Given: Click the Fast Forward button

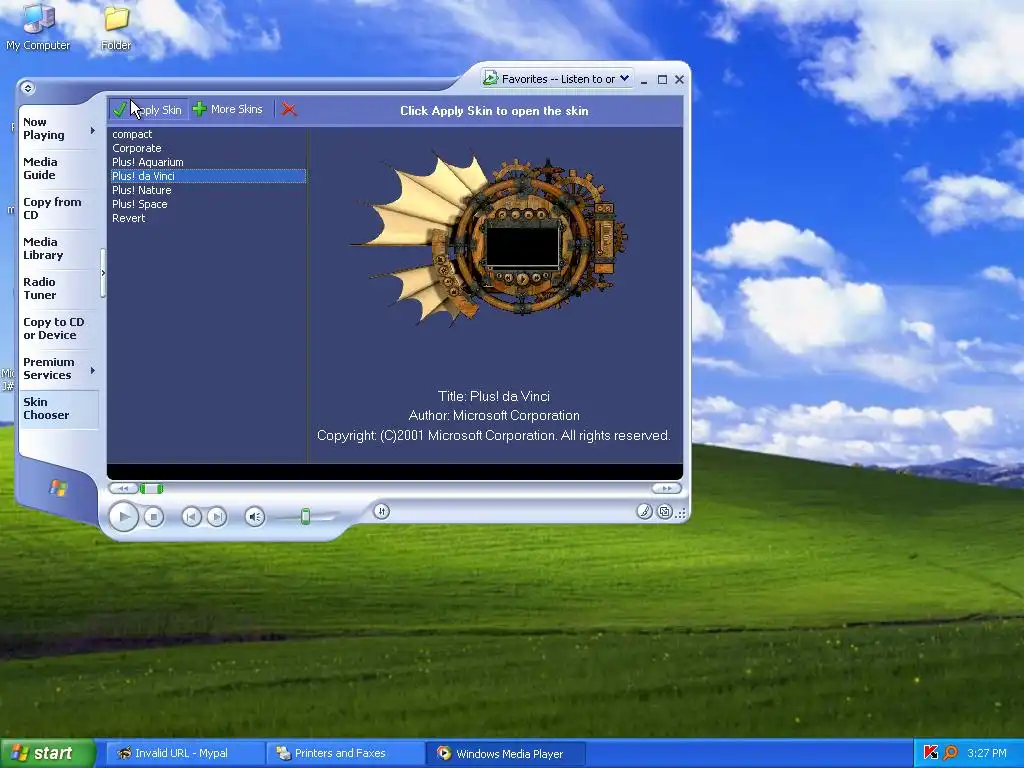Looking at the screenshot, I should [667, 488].
